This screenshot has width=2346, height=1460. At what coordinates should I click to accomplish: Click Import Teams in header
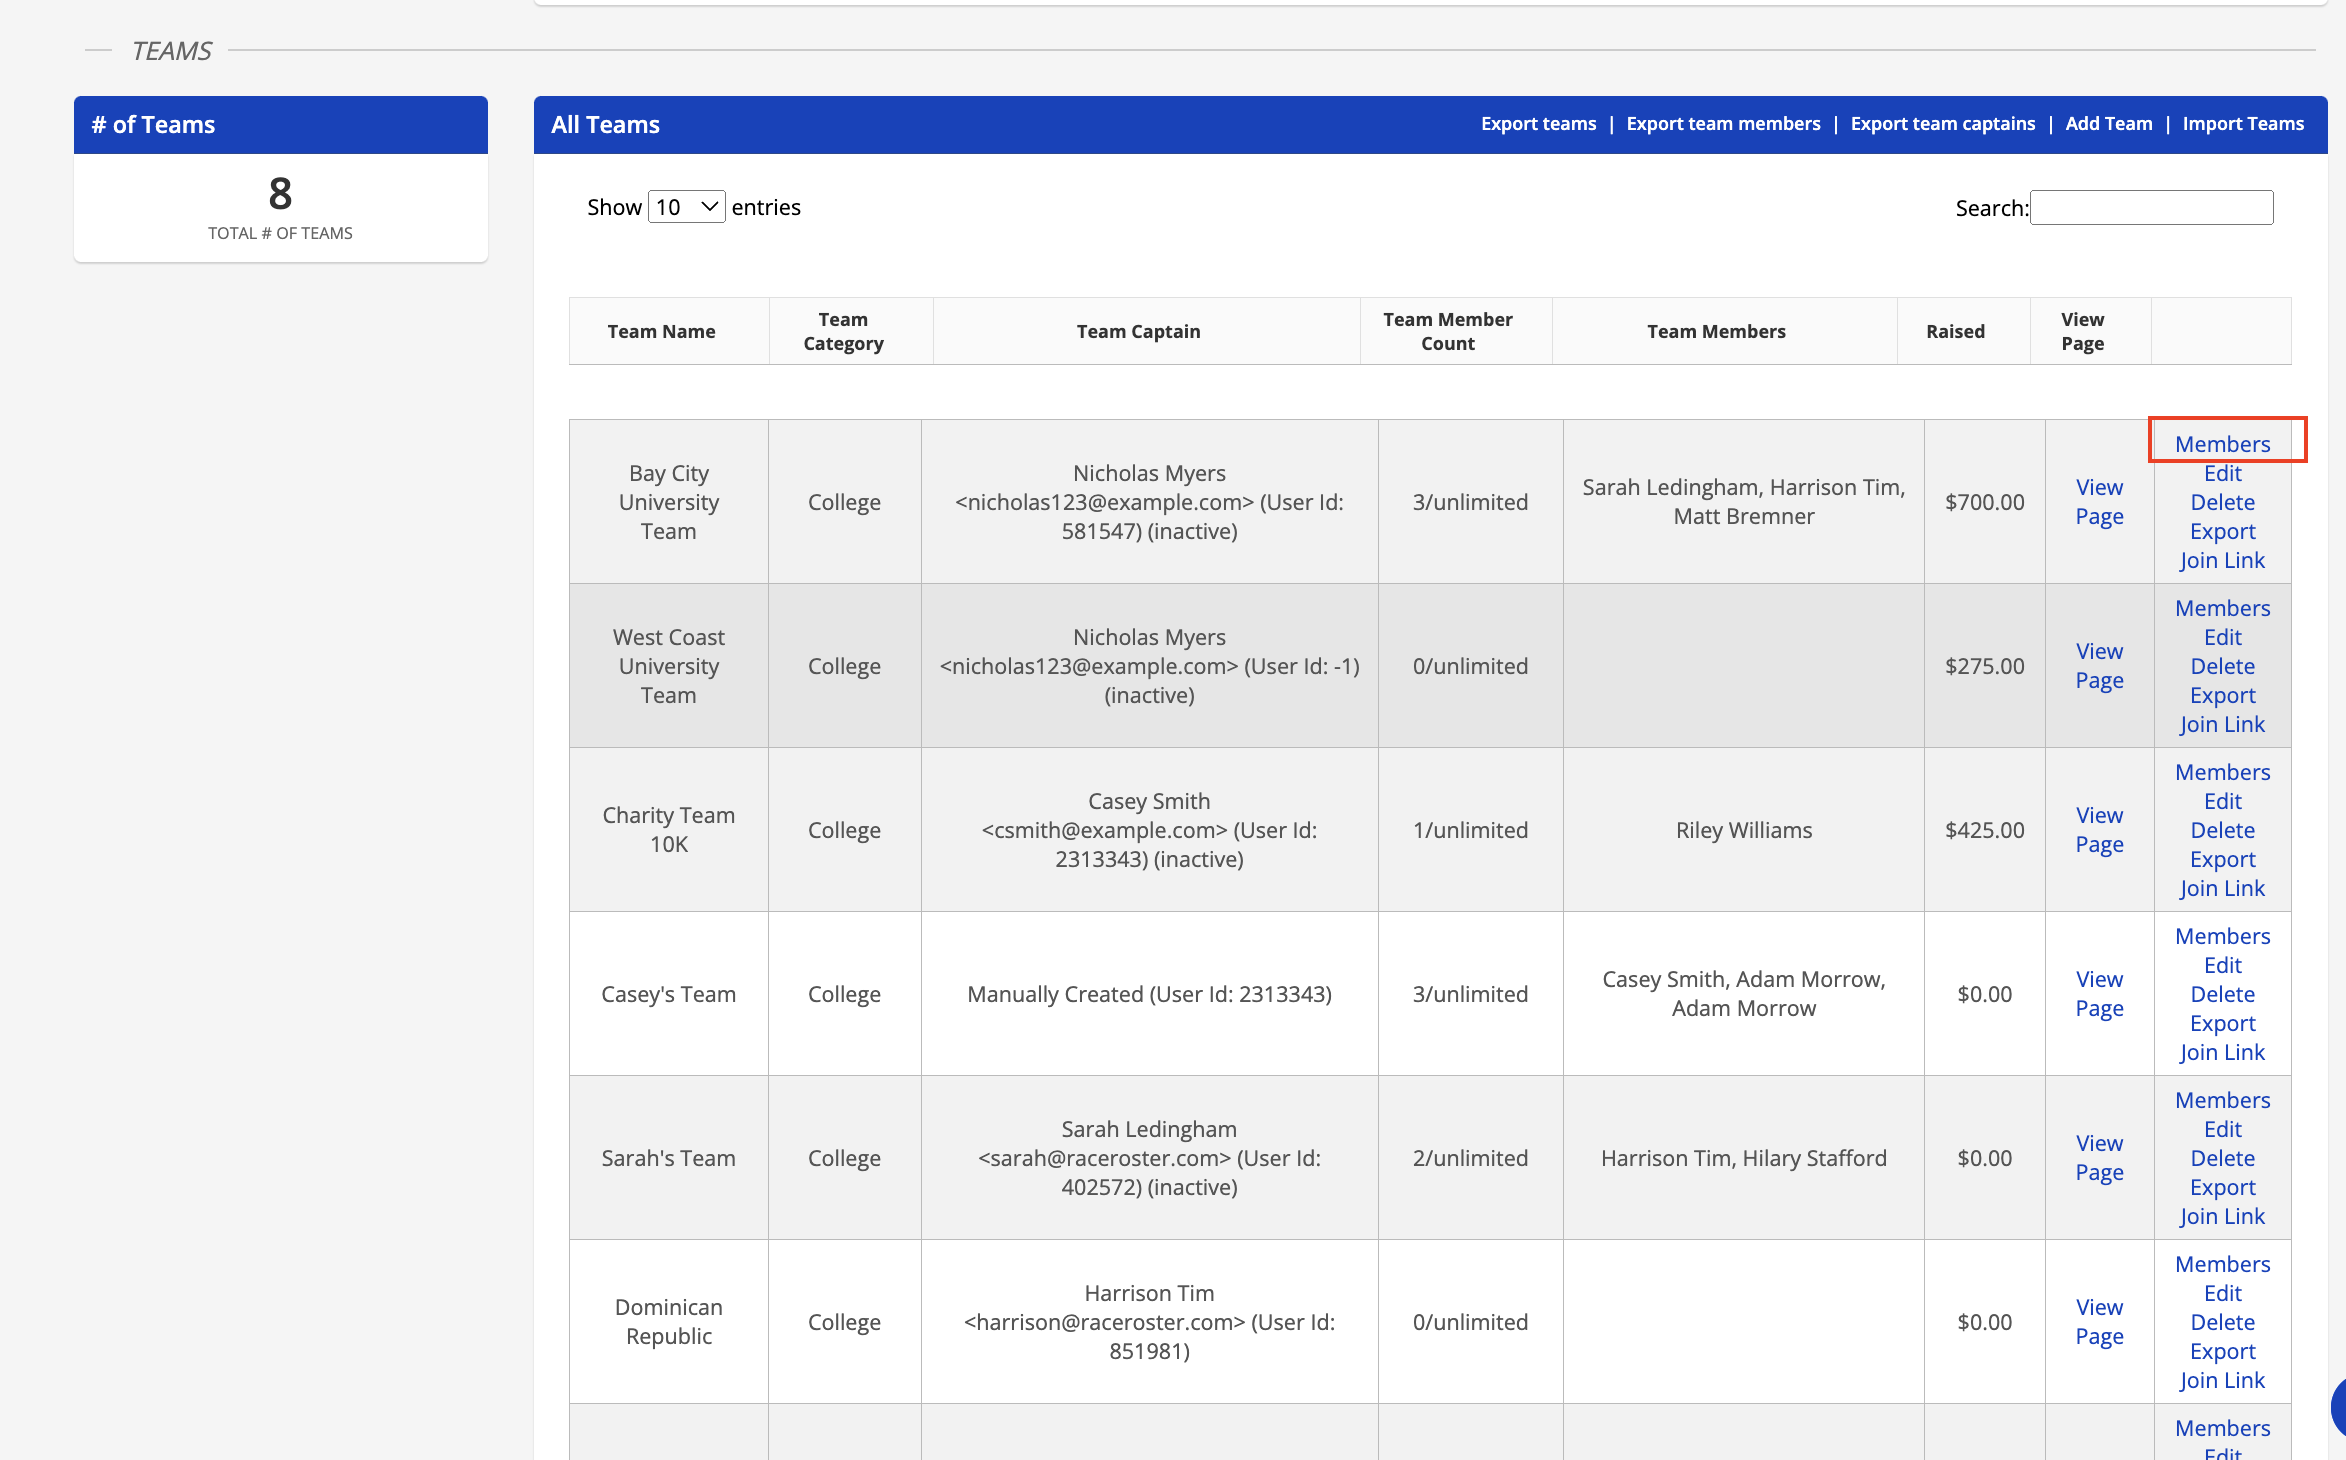(2243, 124)
